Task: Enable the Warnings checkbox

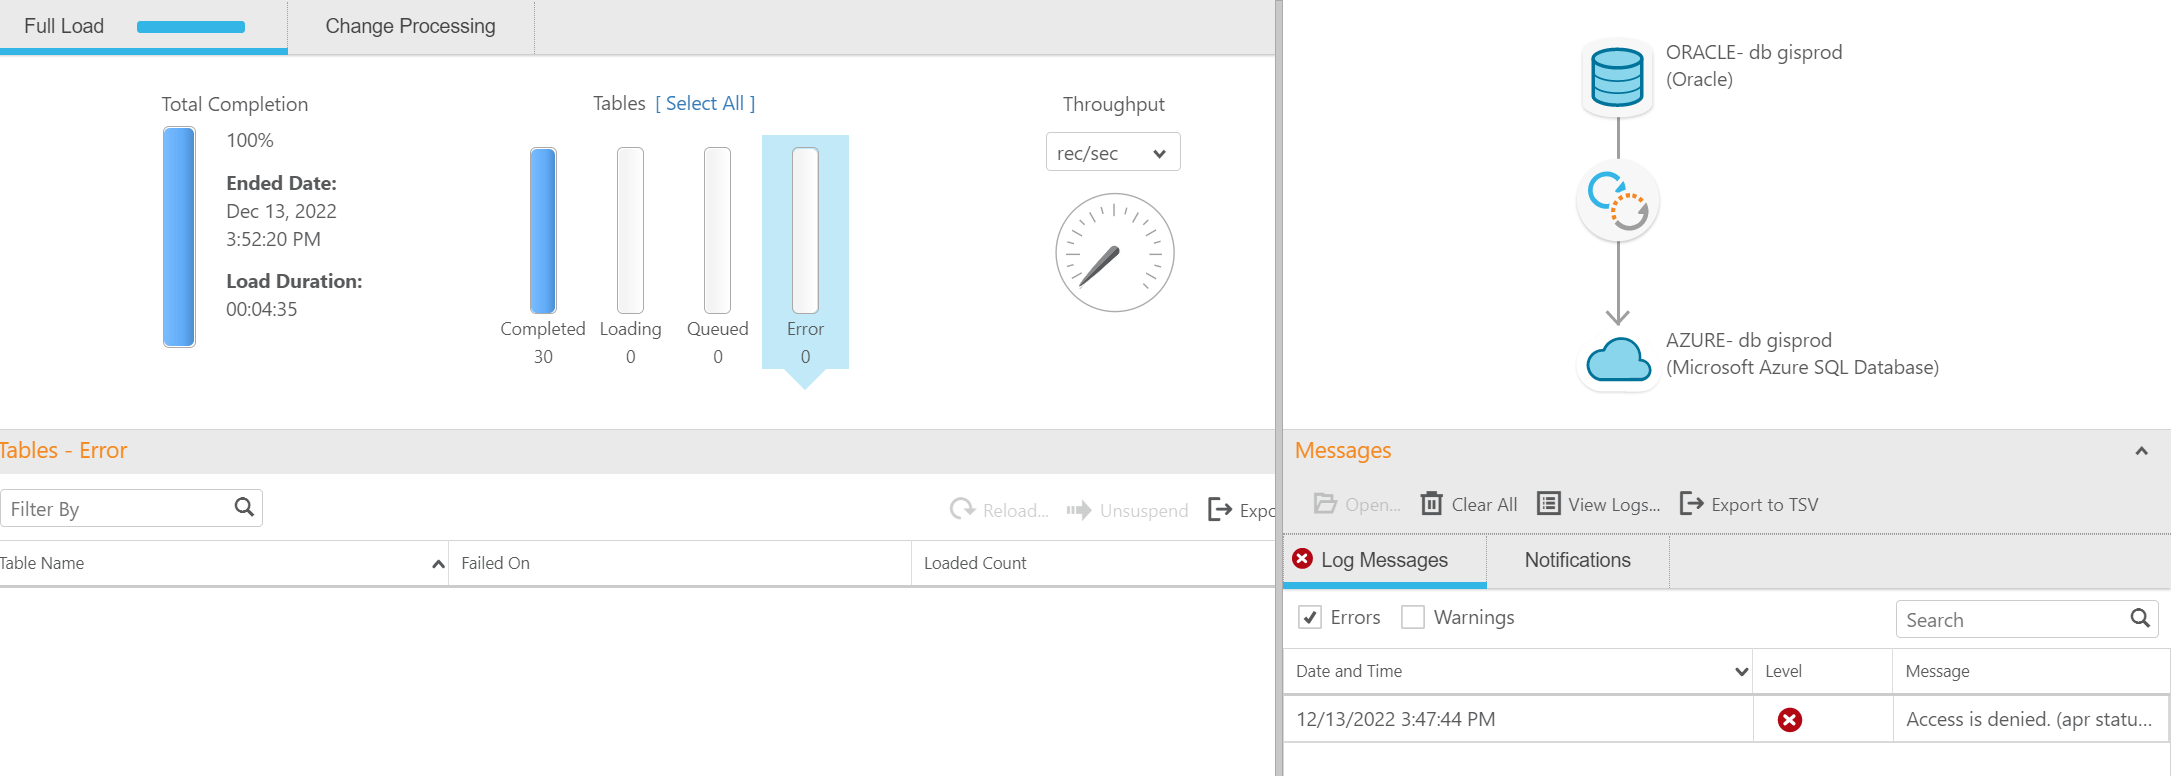Action: [1413, 618]
